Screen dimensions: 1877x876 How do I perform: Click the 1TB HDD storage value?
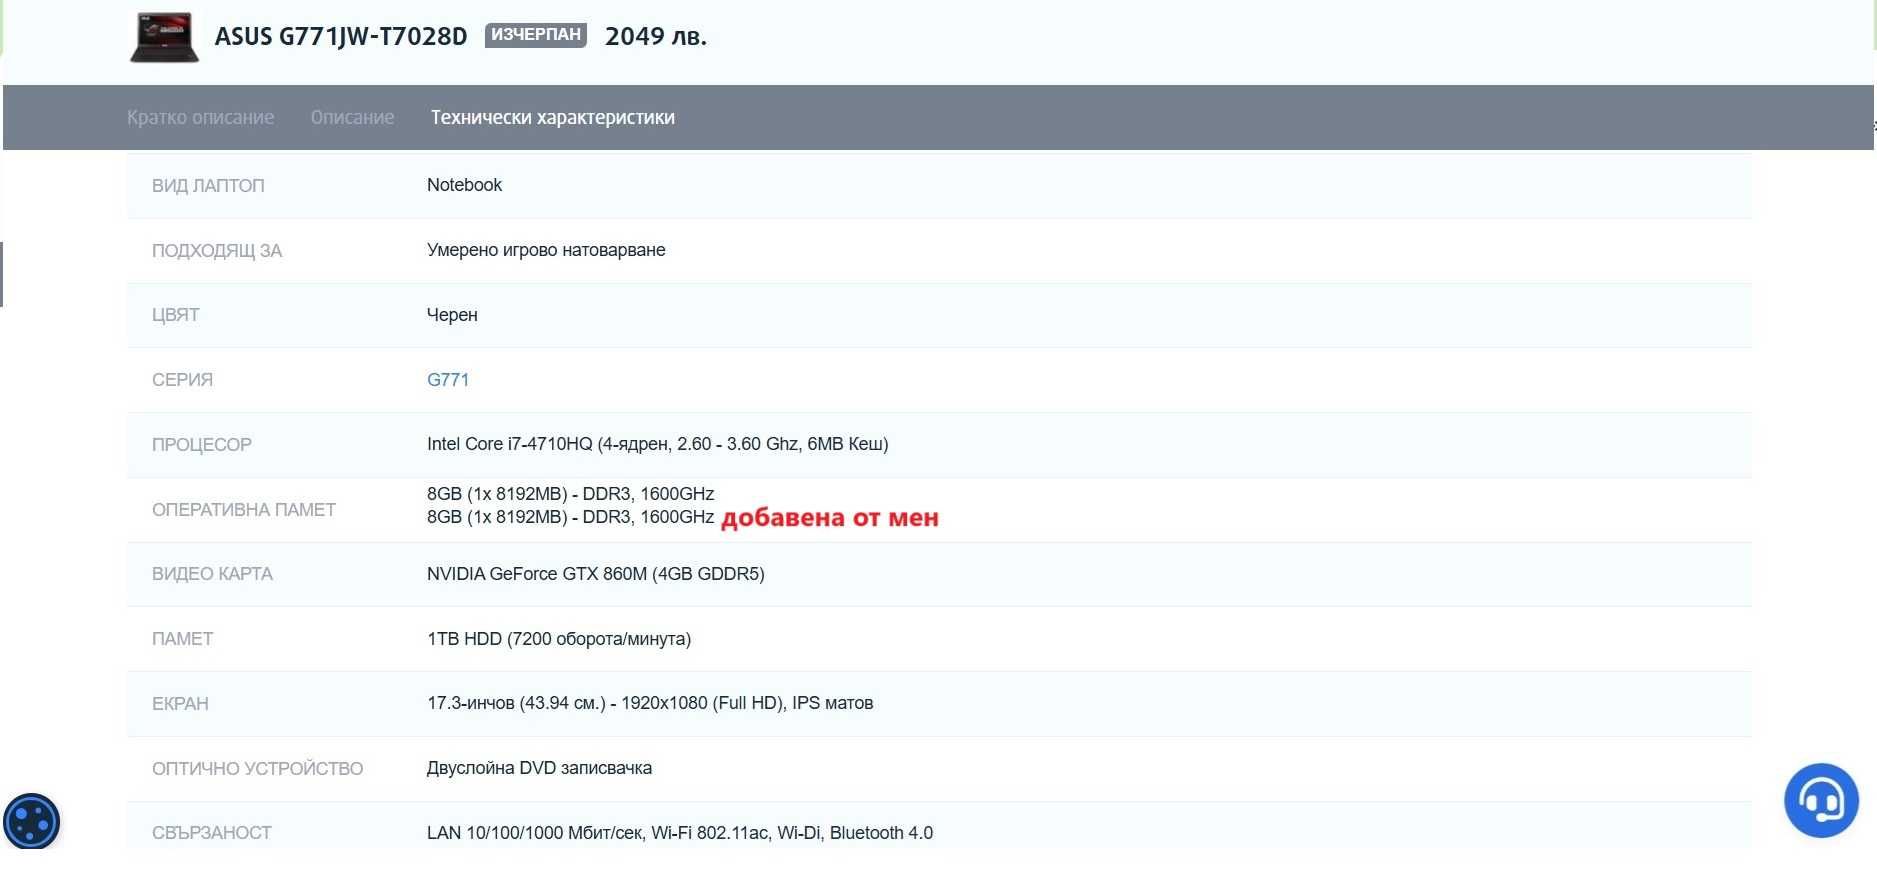[559, 639]
